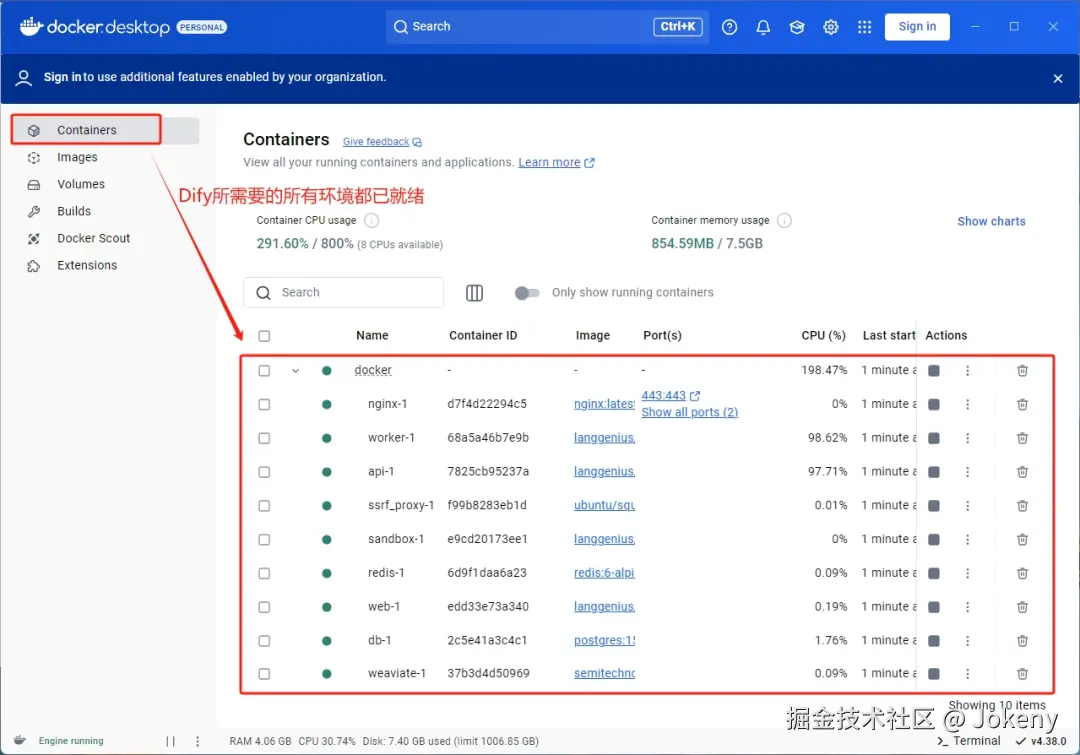The image size is (1080, 755).
Task: Open the postgres image link for db-1
Action: tap(604, 641)
